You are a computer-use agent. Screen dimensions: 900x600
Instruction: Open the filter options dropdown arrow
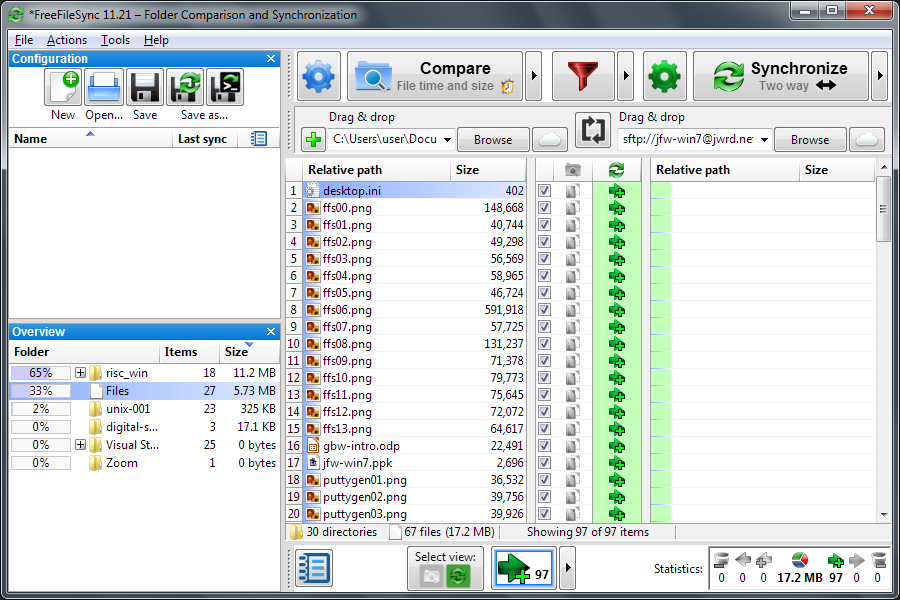(626, 76)
